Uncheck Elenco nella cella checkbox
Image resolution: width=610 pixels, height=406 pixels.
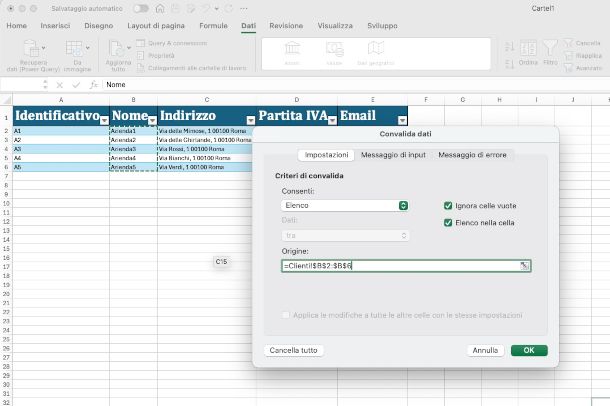448,222
